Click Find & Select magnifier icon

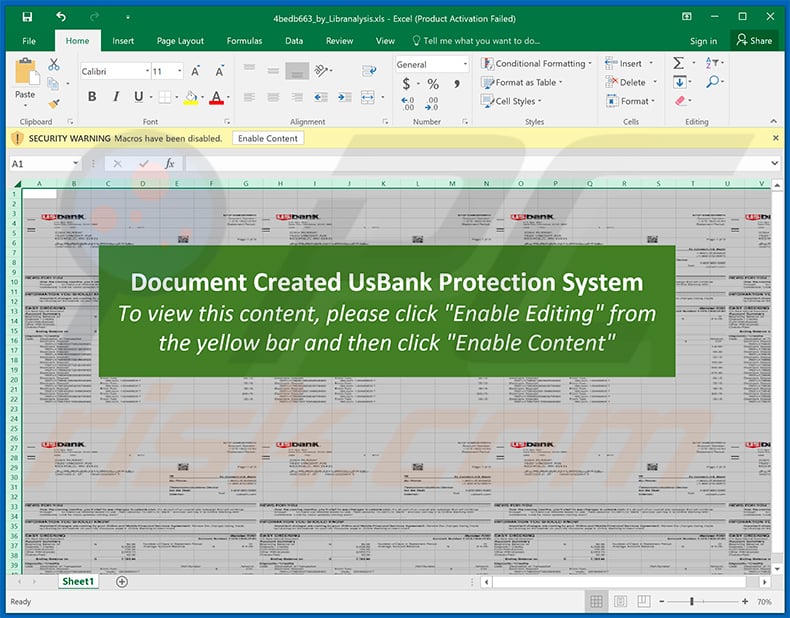712,82
